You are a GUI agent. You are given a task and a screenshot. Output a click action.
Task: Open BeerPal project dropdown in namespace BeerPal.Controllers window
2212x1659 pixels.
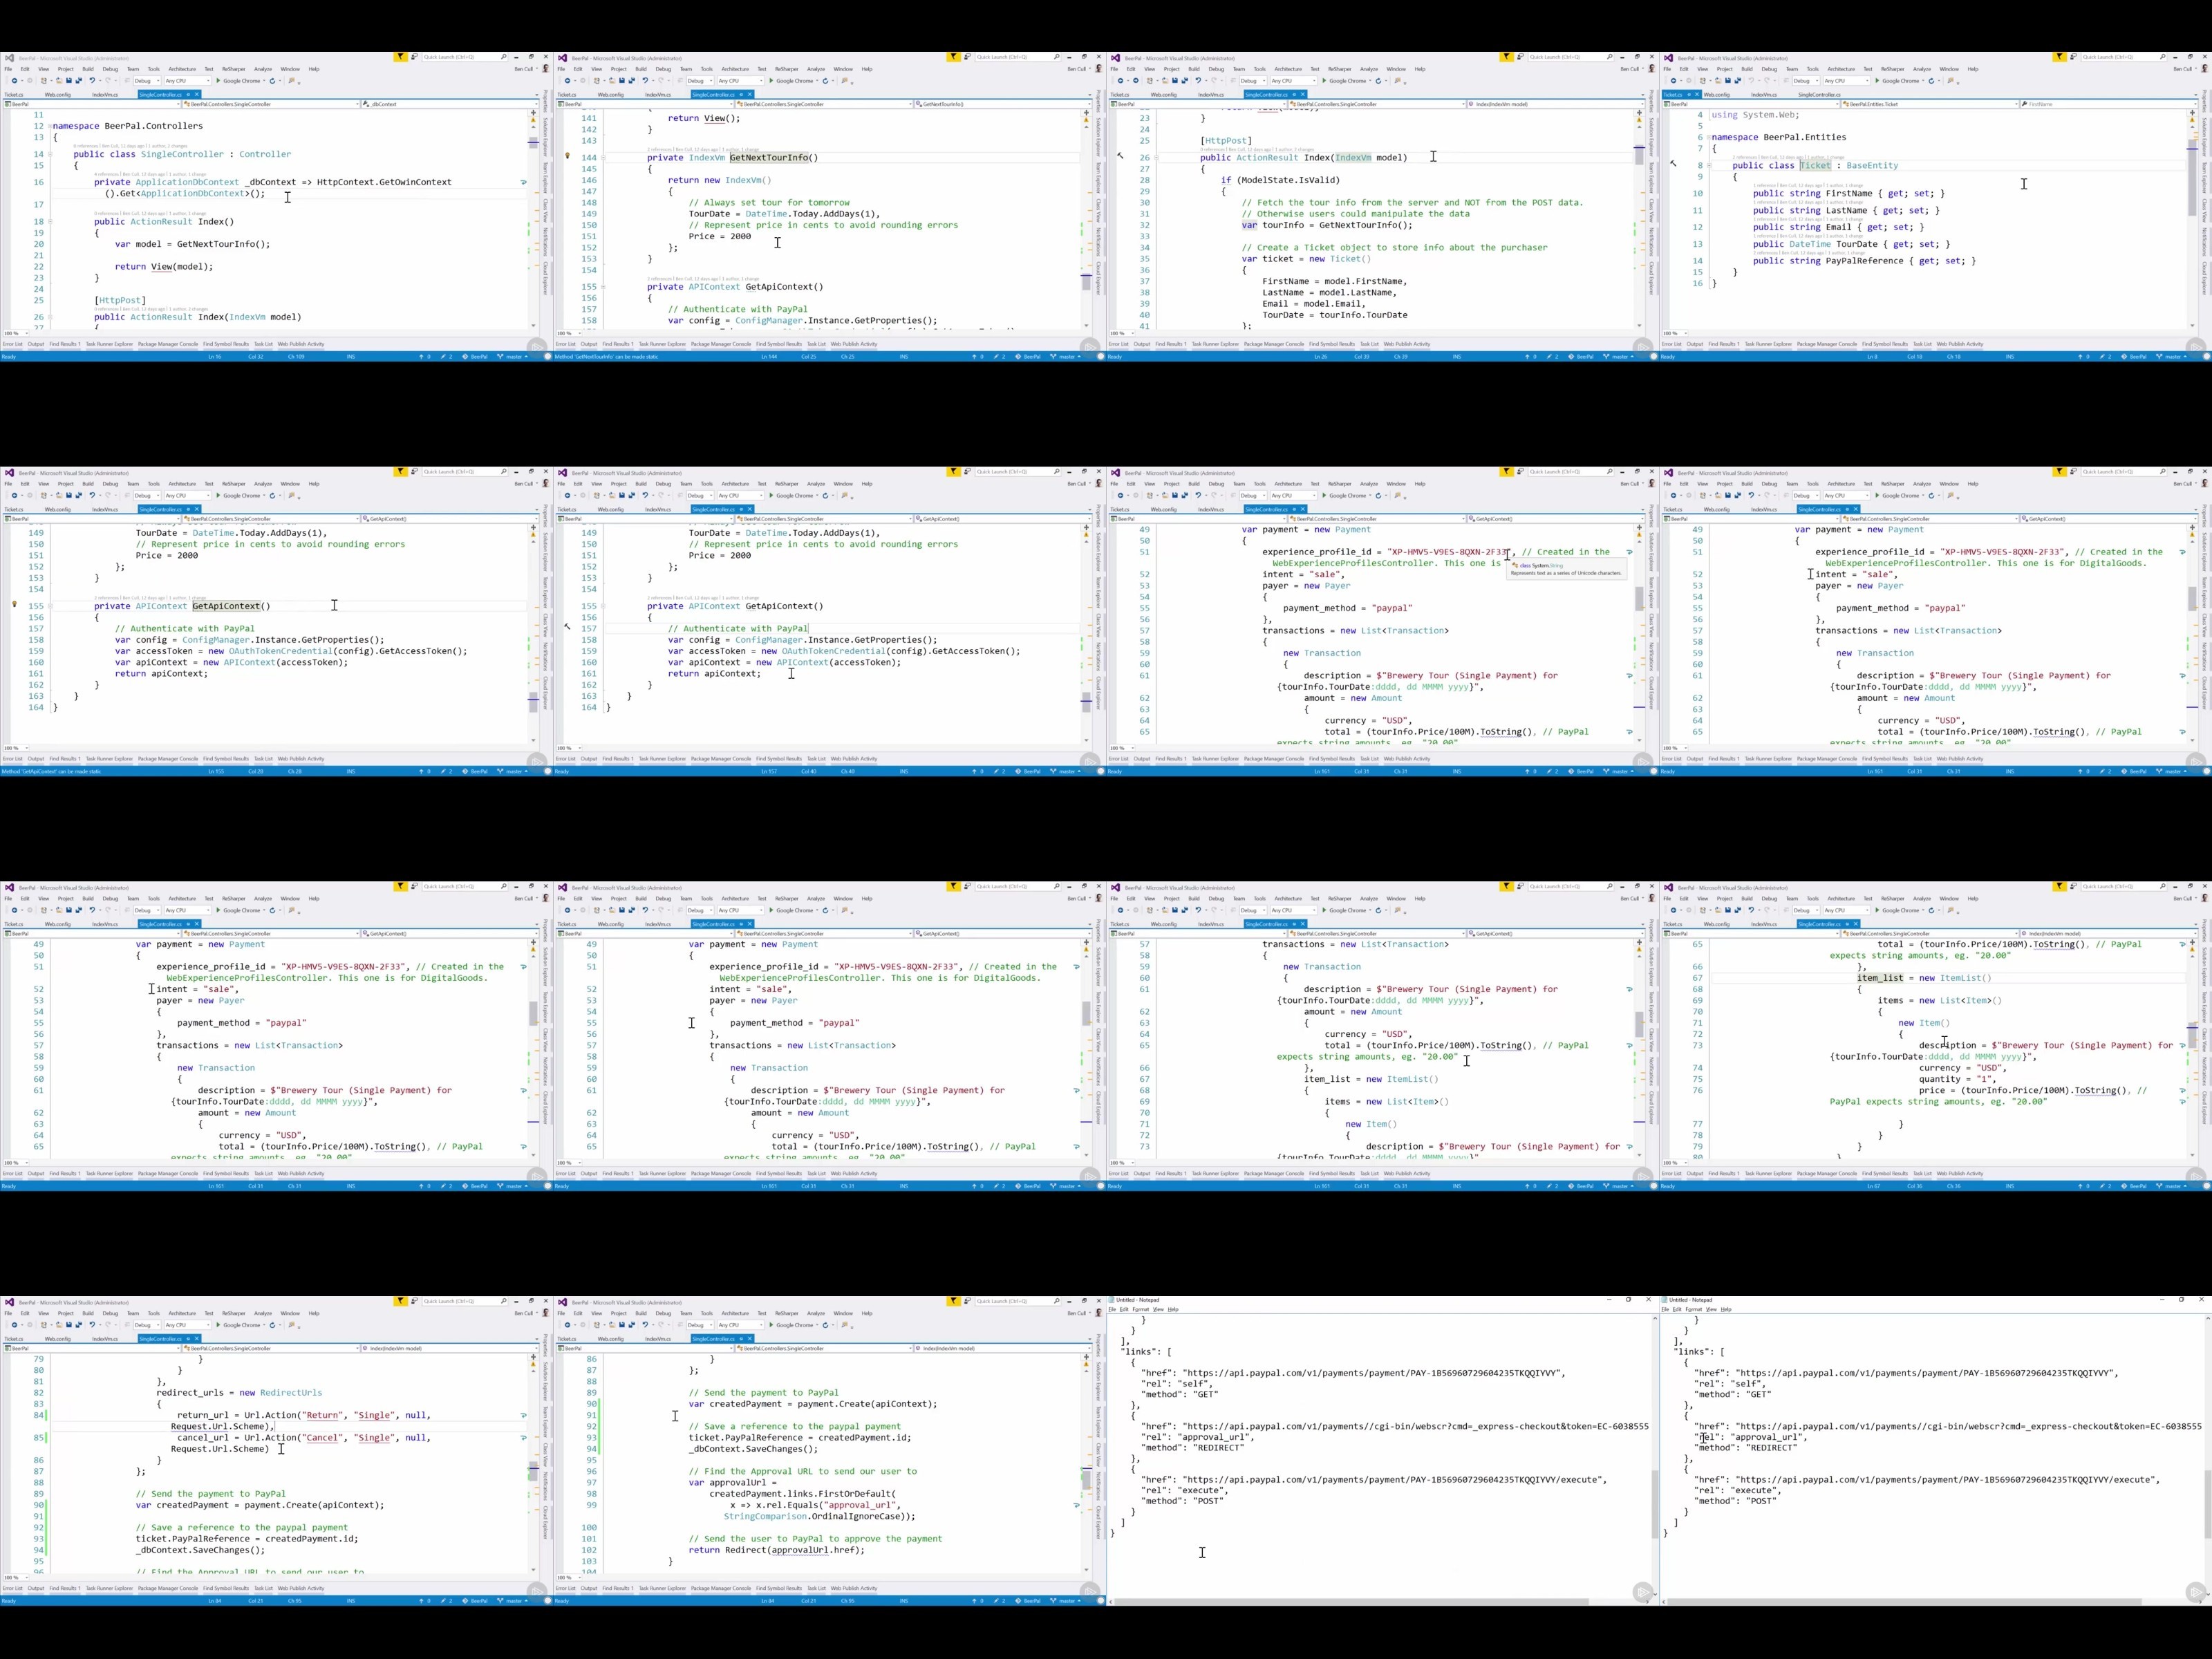pos(91,104)
